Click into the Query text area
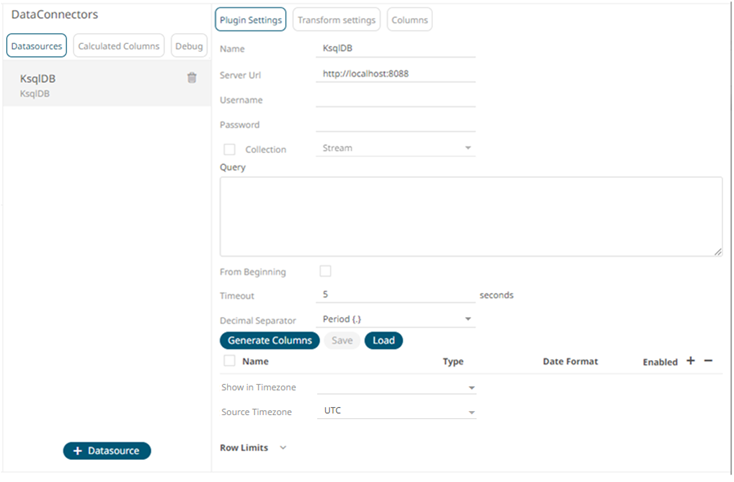This screenshot has height=482, width=734. (x=470, y=217)
